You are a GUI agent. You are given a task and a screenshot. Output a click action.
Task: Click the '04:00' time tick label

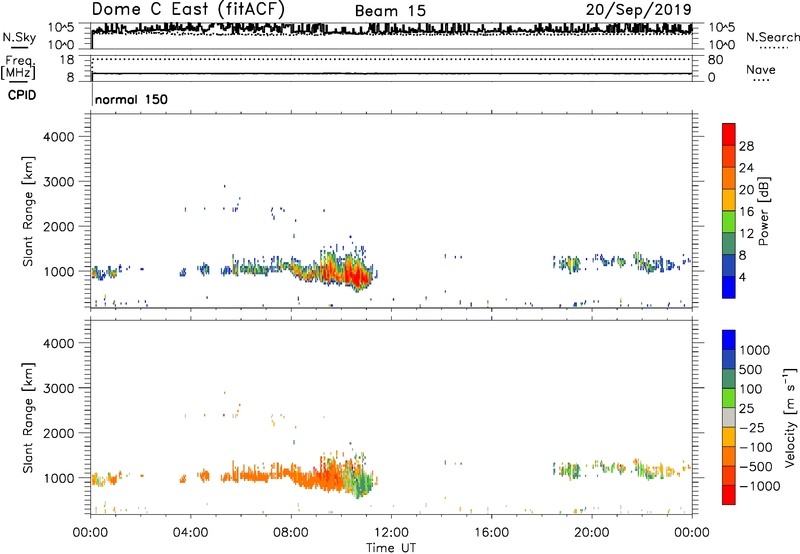point(191,533)
